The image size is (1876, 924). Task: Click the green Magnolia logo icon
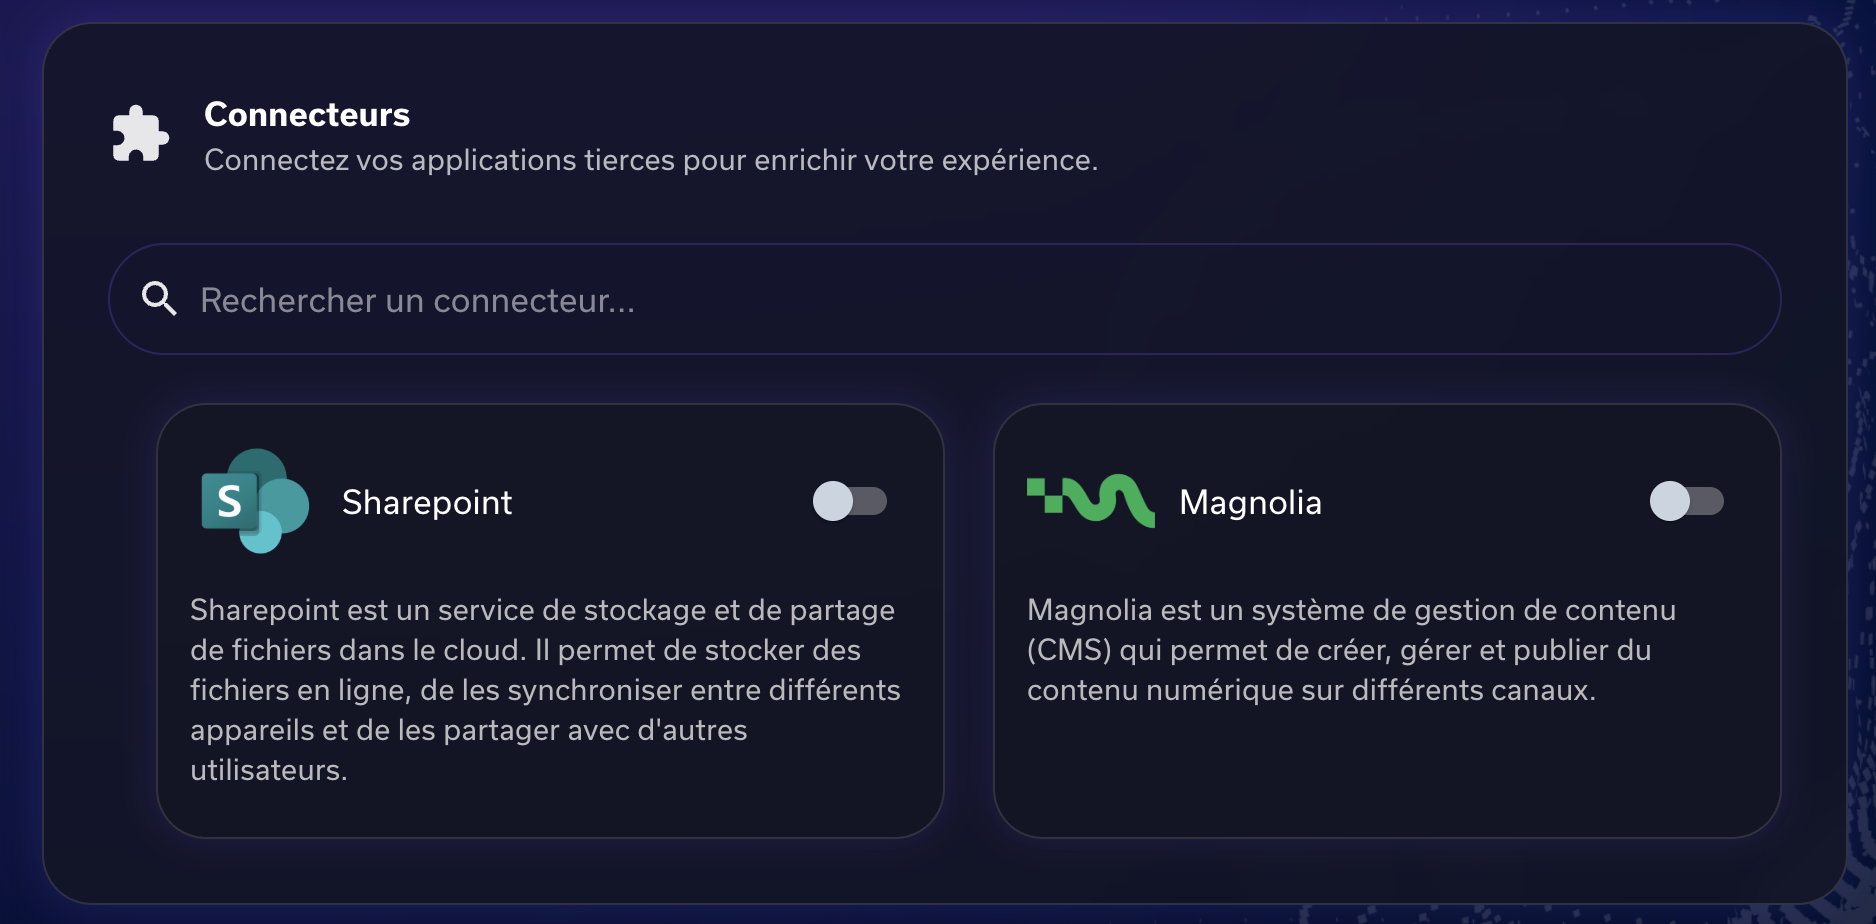click(x=1091, y=500)
